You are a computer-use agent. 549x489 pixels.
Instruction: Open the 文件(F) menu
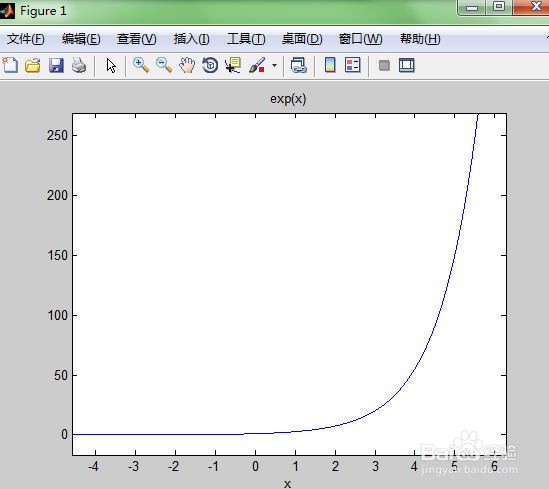(26, 39)
